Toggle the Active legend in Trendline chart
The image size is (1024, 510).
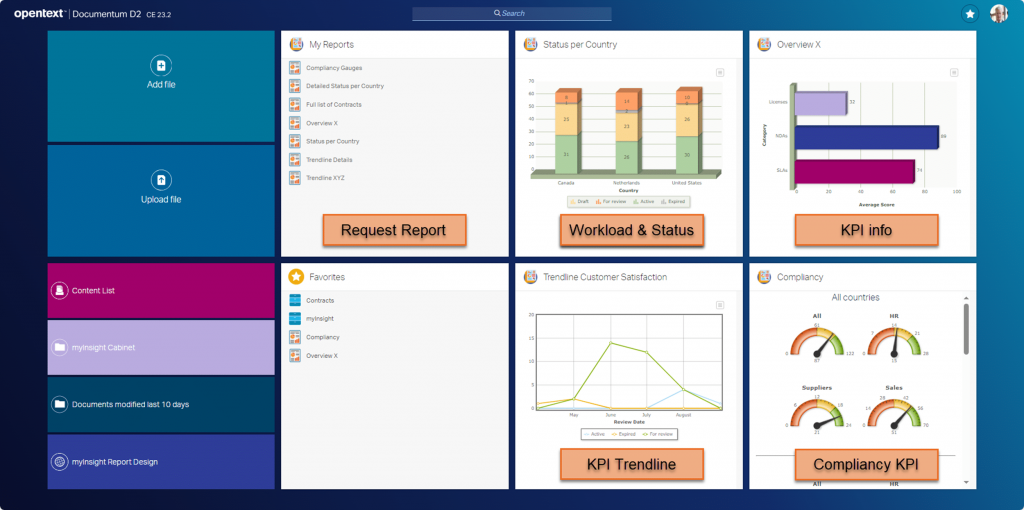point(594,434)
